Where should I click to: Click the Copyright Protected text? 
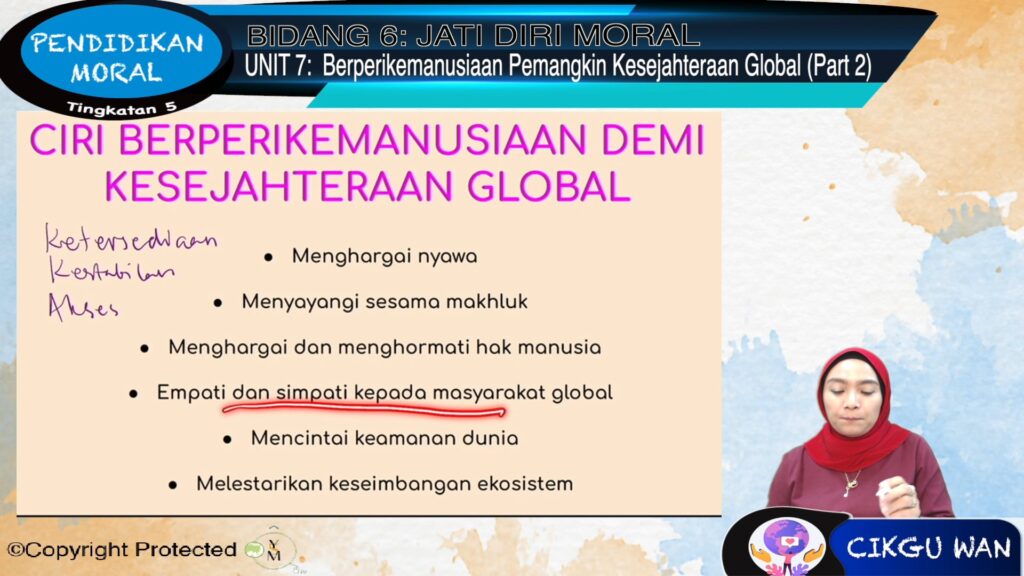pyautogui.click(x=122, y=549)
